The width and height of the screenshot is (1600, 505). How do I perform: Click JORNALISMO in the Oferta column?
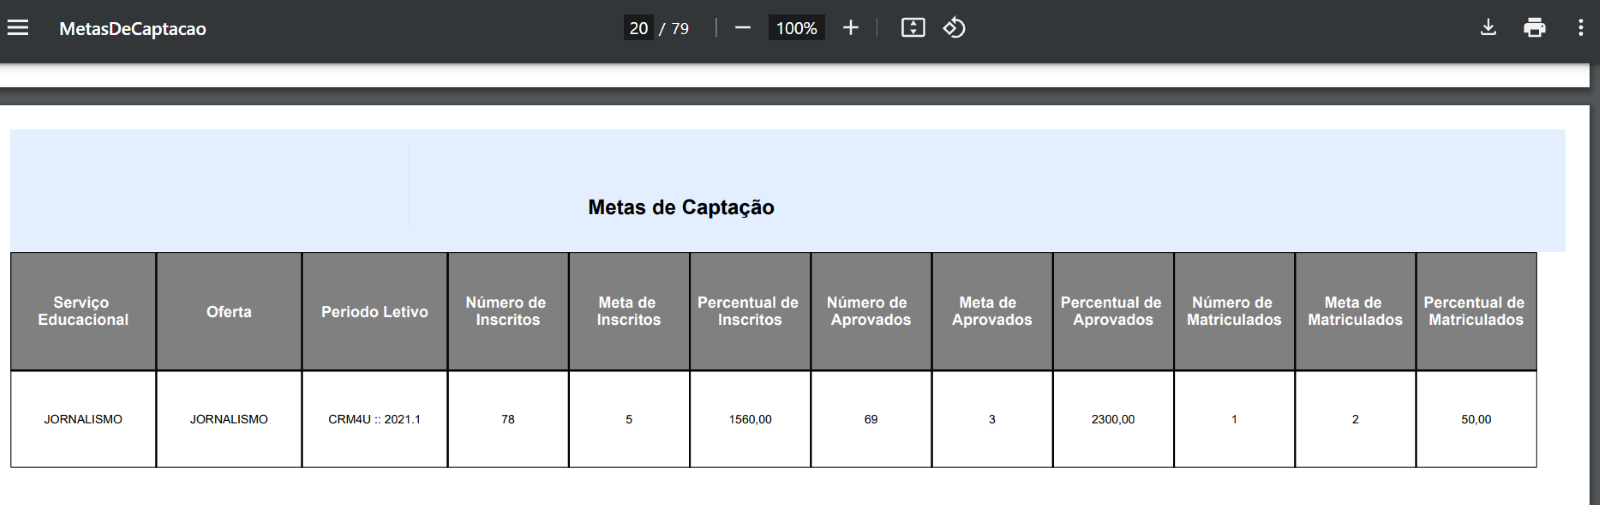click(229, 419)
